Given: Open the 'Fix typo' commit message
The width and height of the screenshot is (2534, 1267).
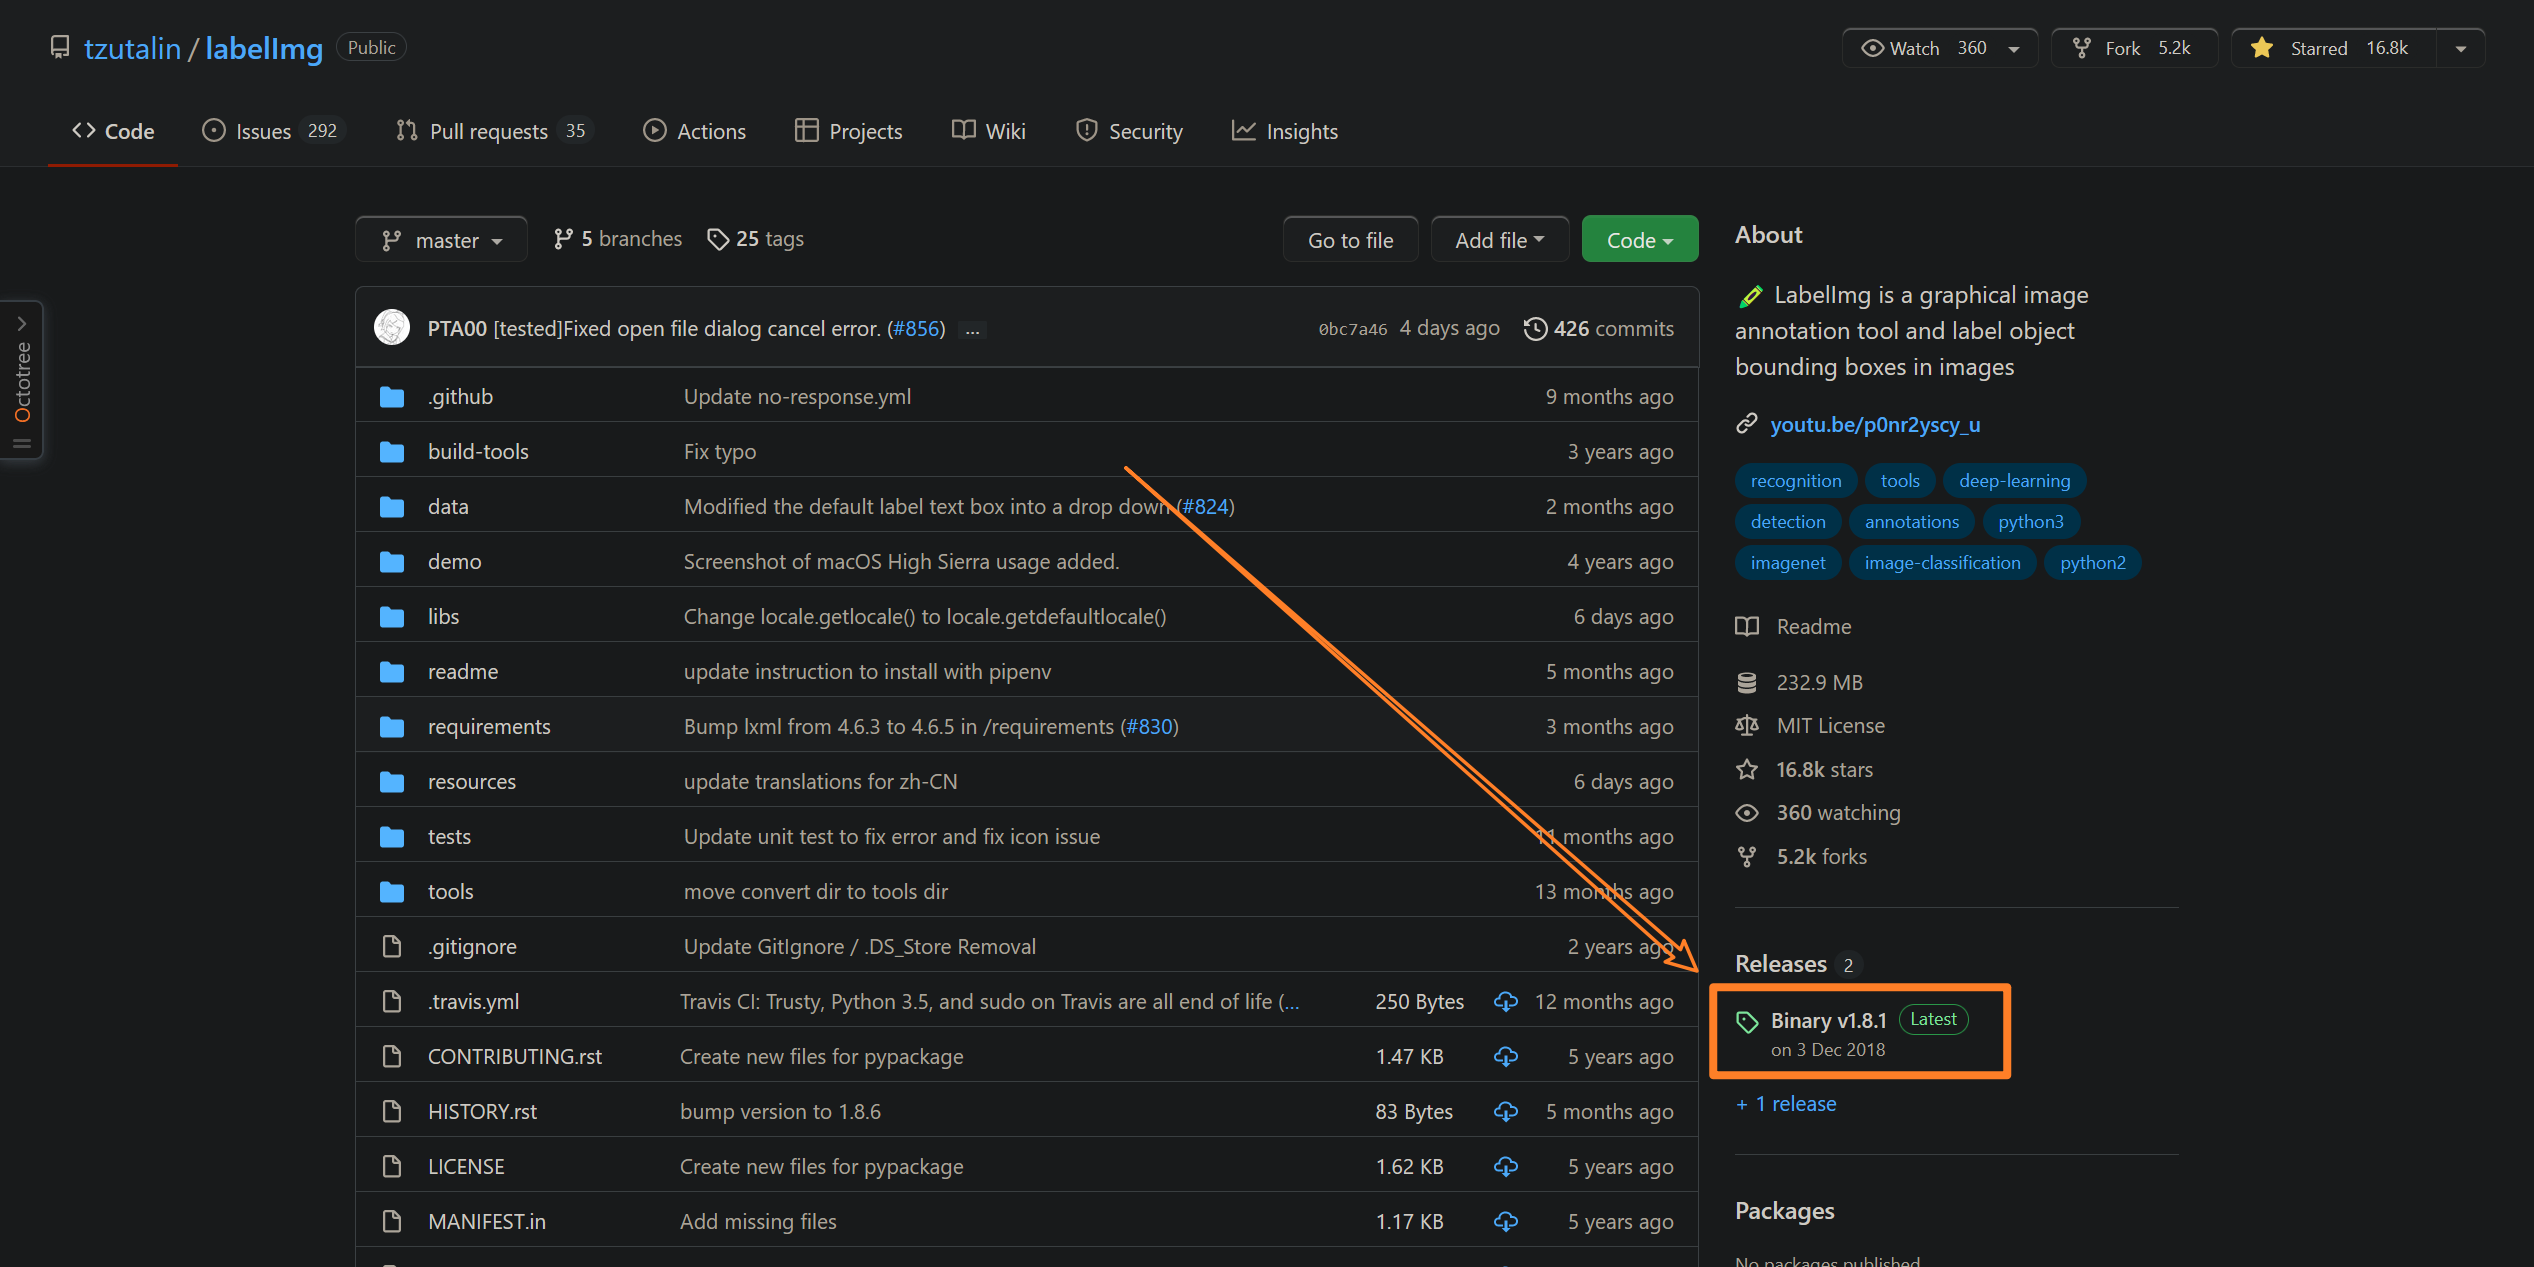Looking at the screenshot, I should 720,452.
